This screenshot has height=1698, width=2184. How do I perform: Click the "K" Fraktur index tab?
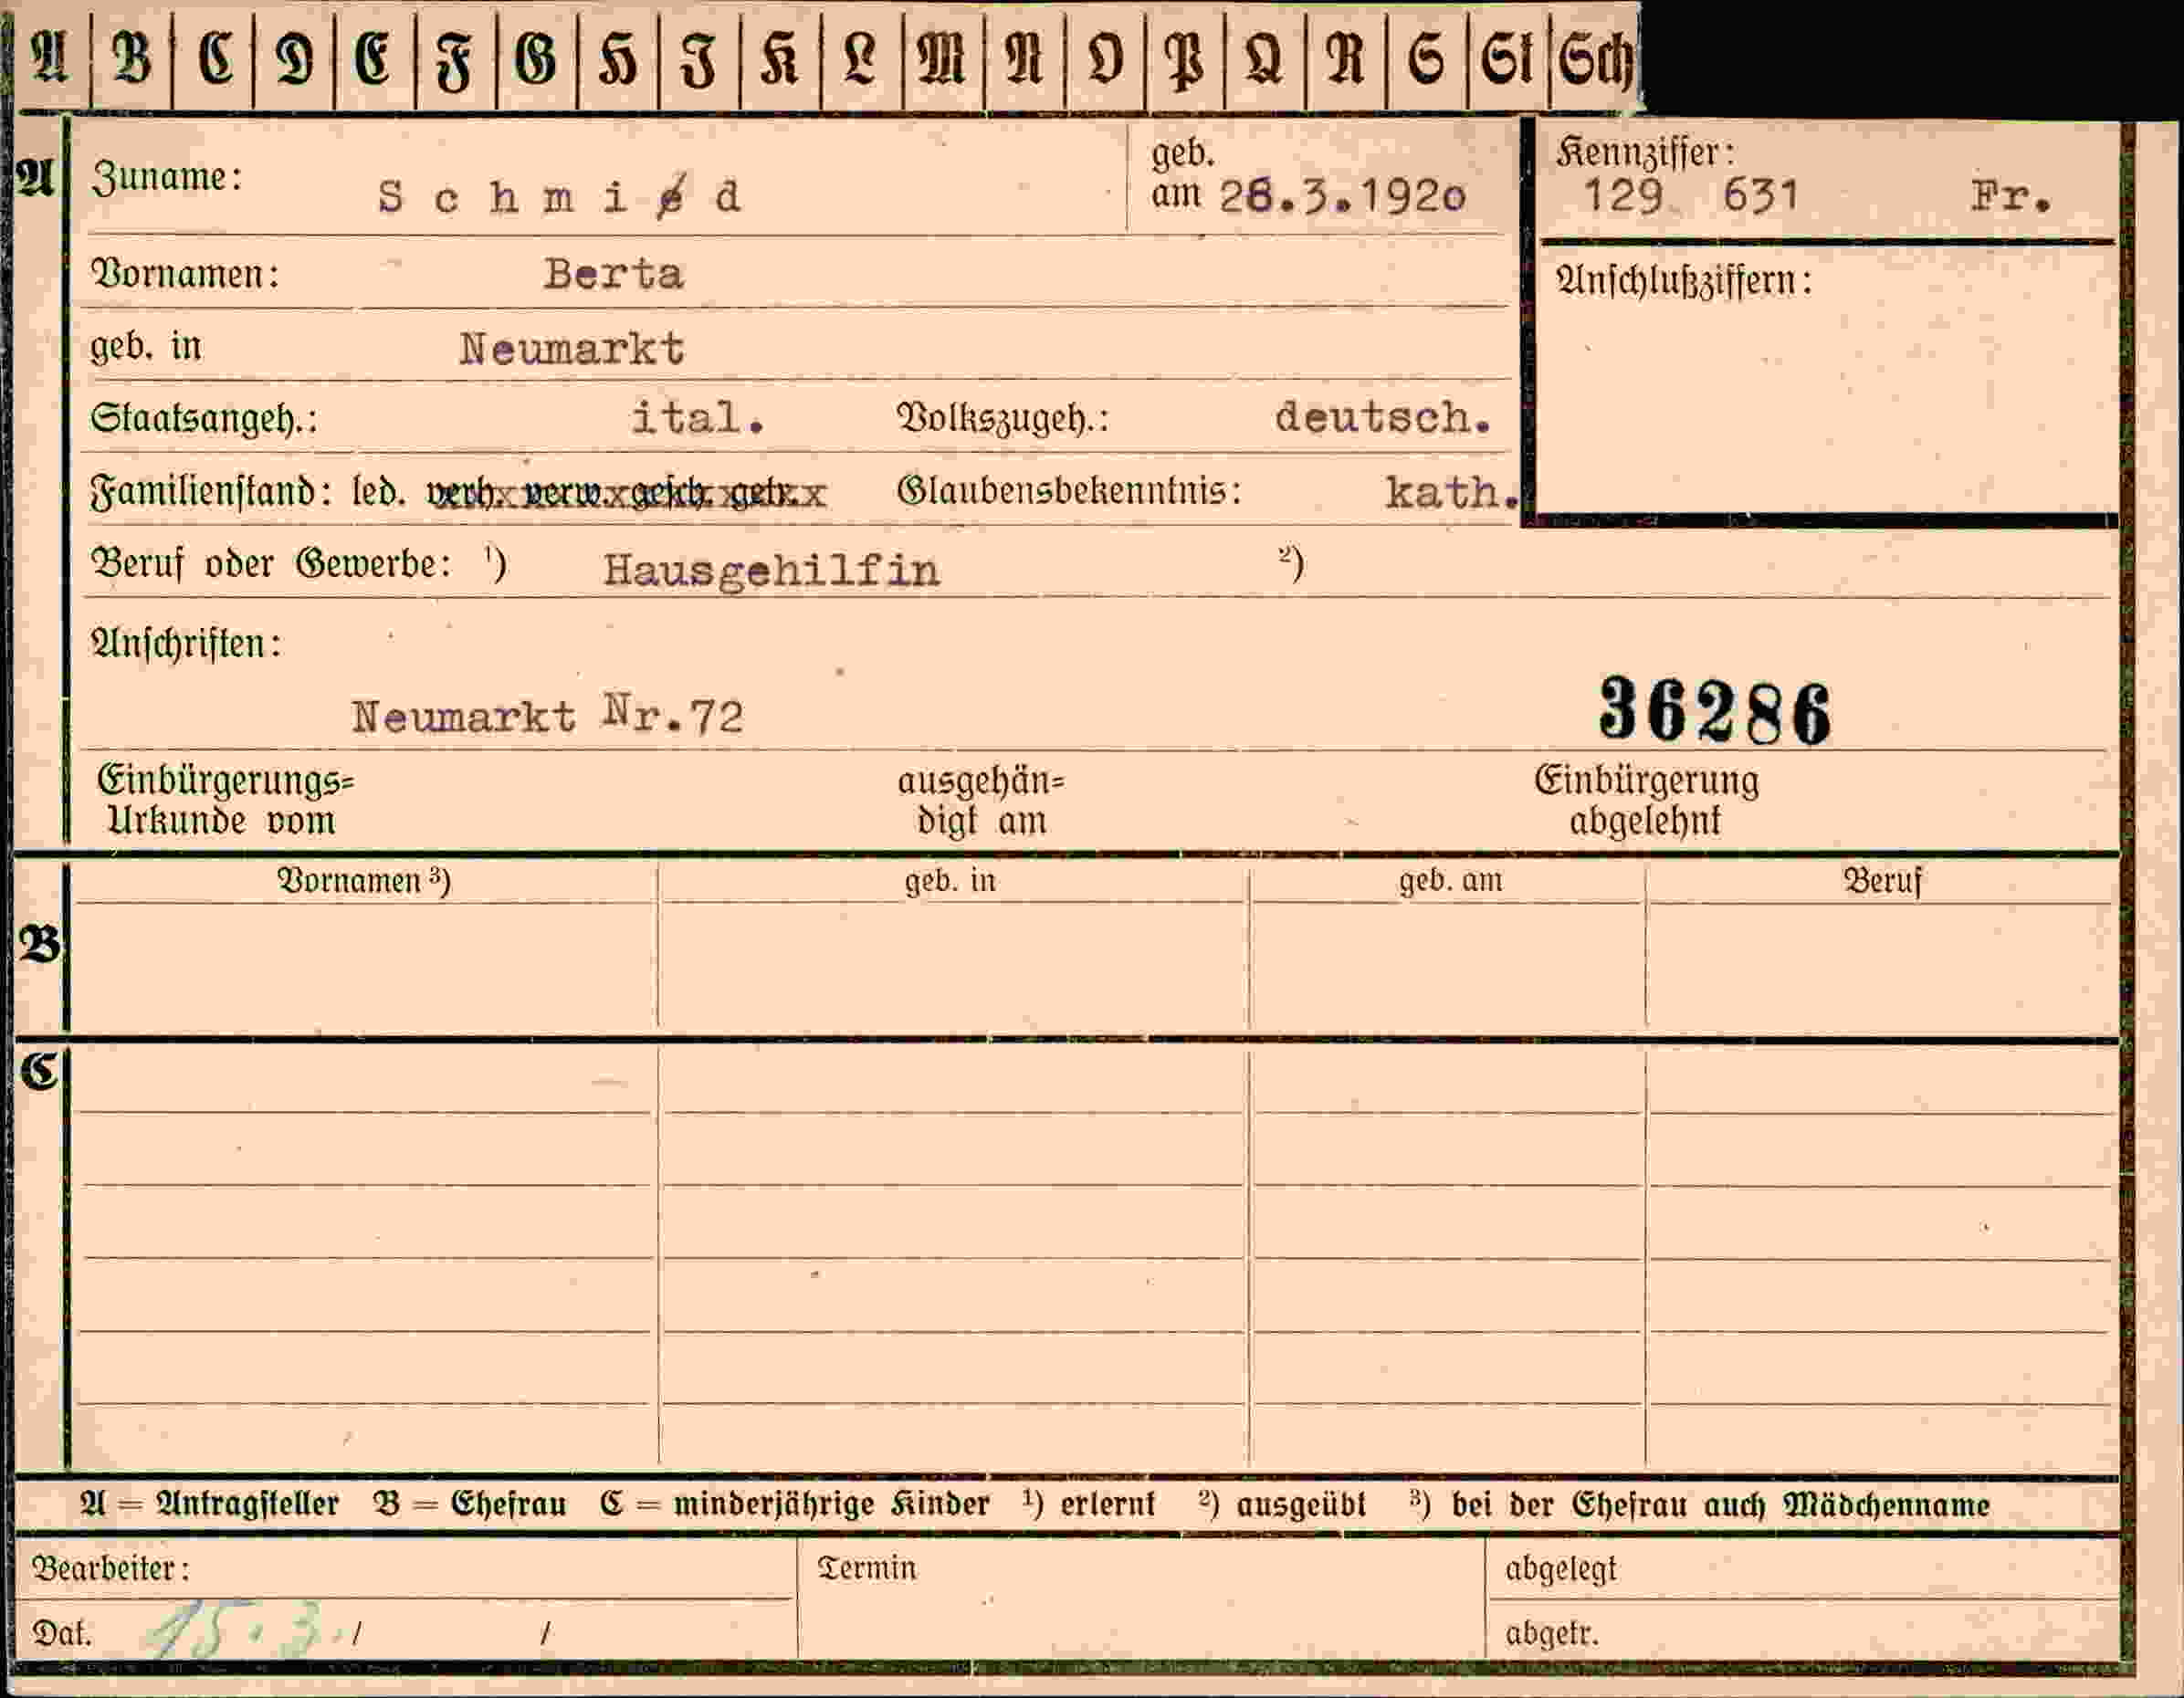(780, 59)
